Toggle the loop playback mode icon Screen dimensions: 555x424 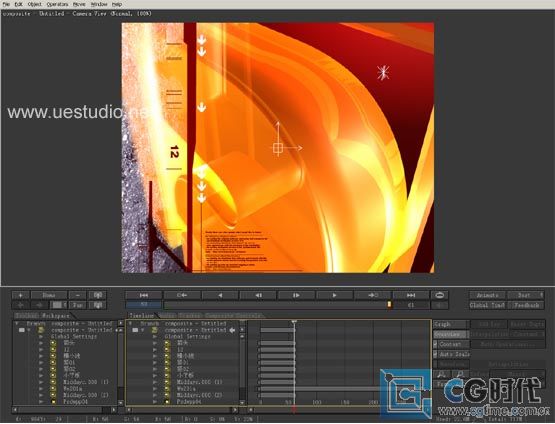pyautogui.click(x=440, y=295)
